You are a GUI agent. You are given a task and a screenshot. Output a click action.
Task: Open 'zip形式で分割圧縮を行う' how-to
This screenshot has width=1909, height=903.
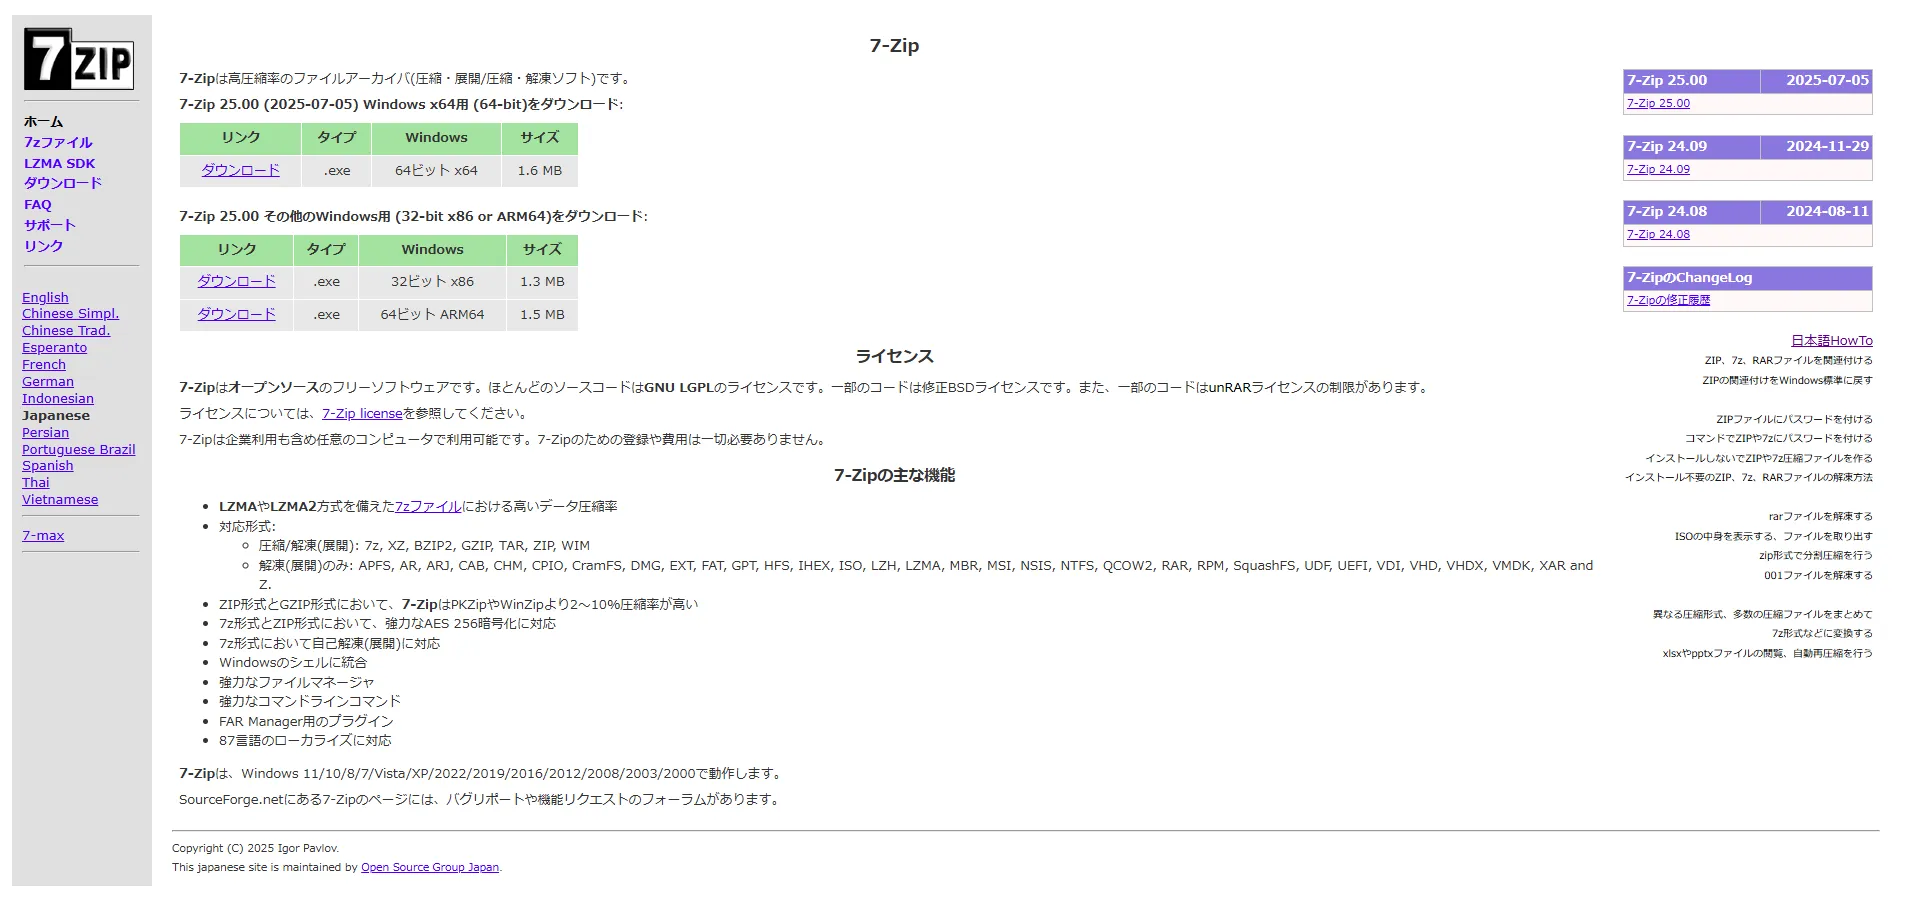1816,555
